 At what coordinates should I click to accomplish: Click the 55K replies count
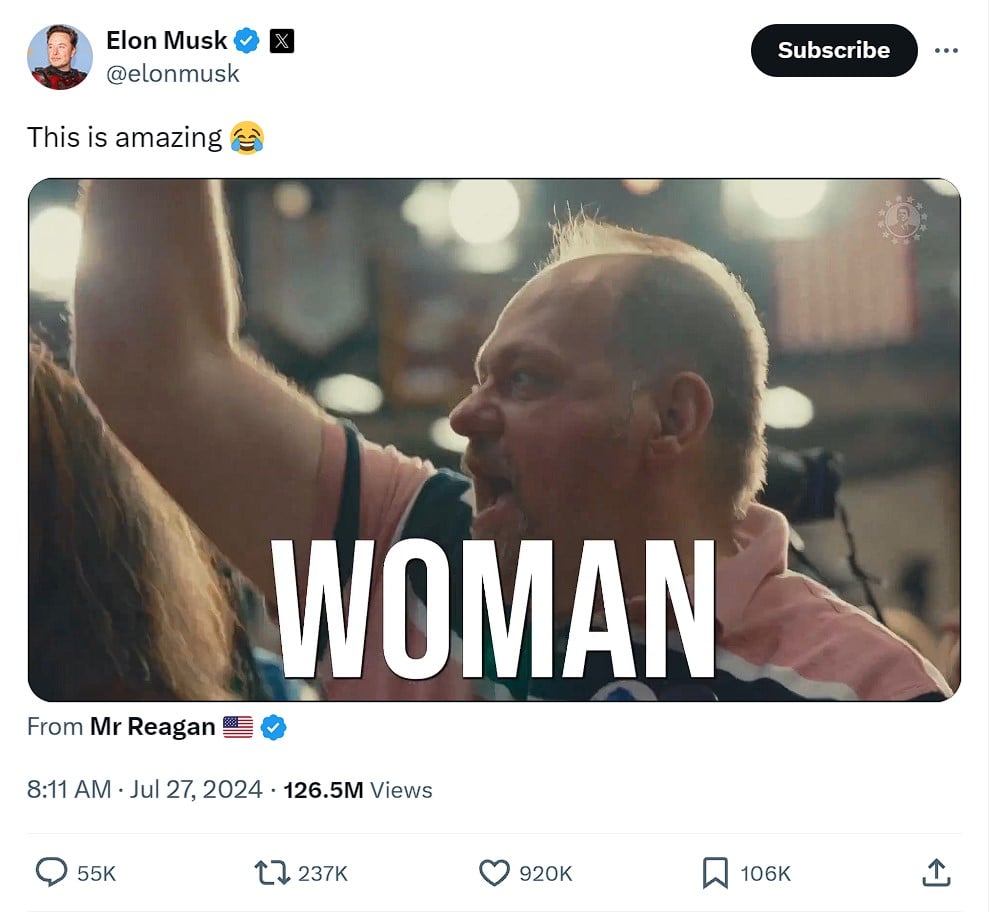click(97, 874)
